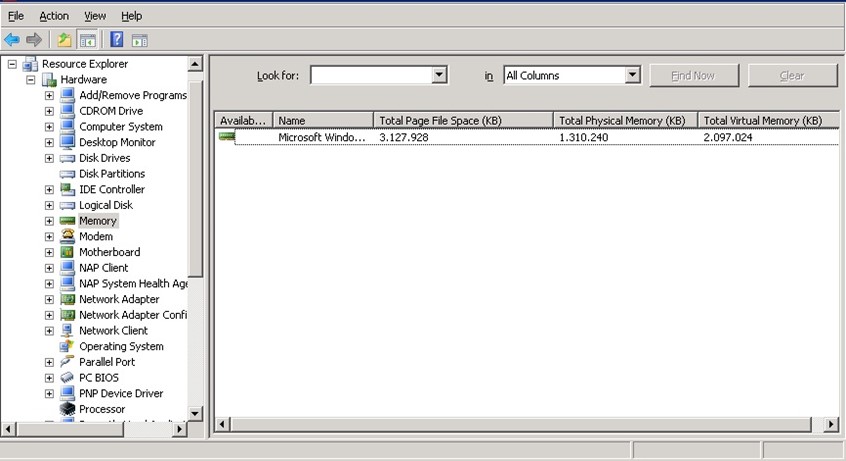Click the tree pane vertical scrollbar down arrow
The width and height of the screenshot is (846, 461).
[x=195, y=412]
